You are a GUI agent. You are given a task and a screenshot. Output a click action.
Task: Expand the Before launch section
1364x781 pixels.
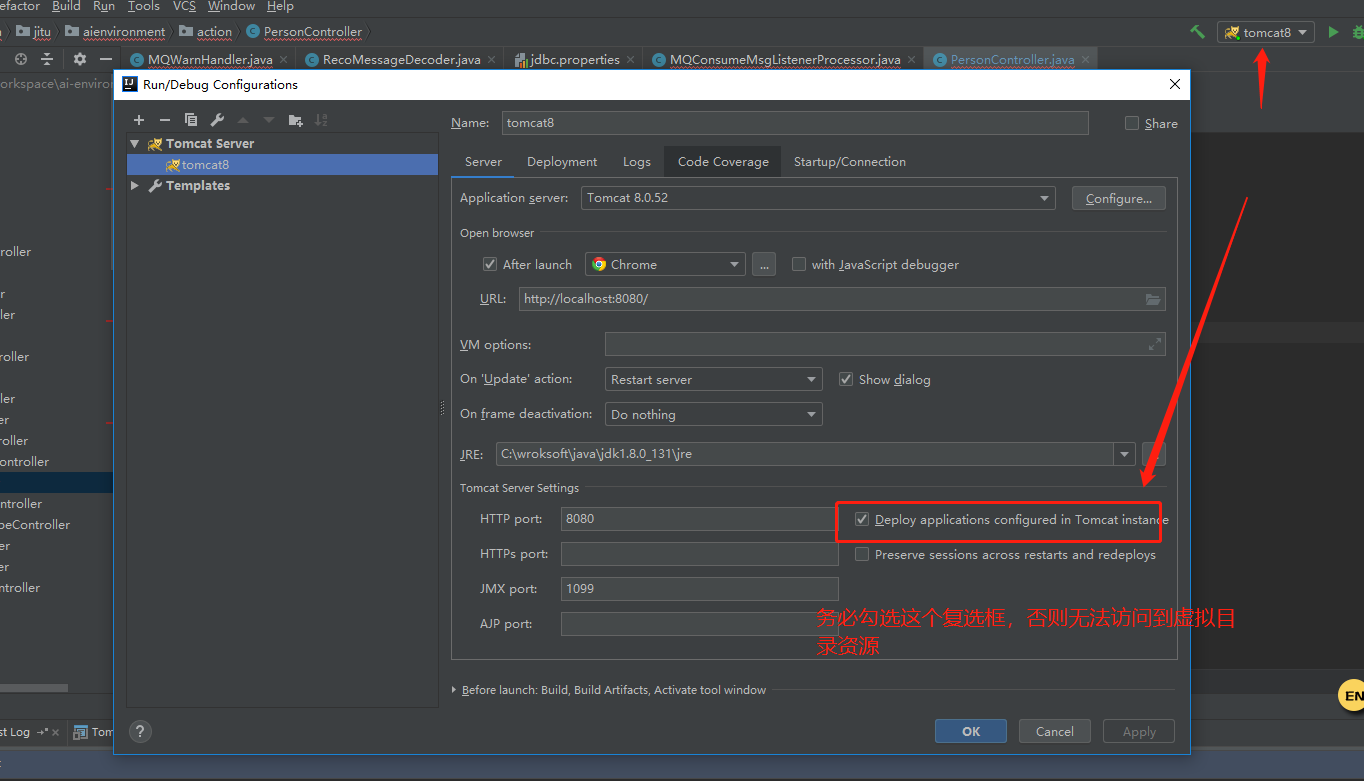[x=455, y=690]
